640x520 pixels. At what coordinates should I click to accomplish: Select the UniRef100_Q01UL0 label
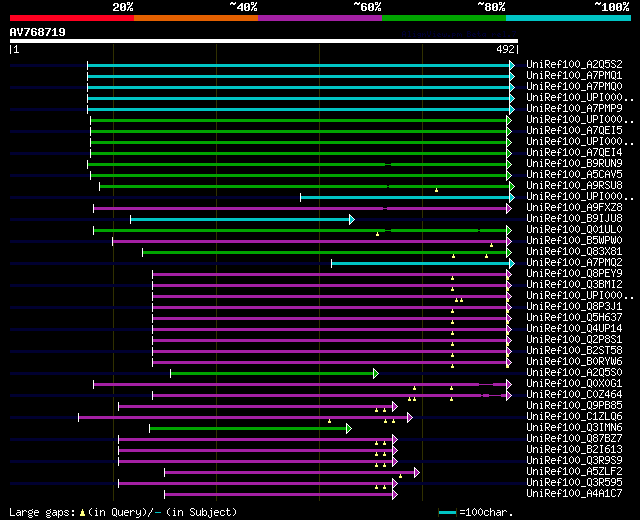574,230
